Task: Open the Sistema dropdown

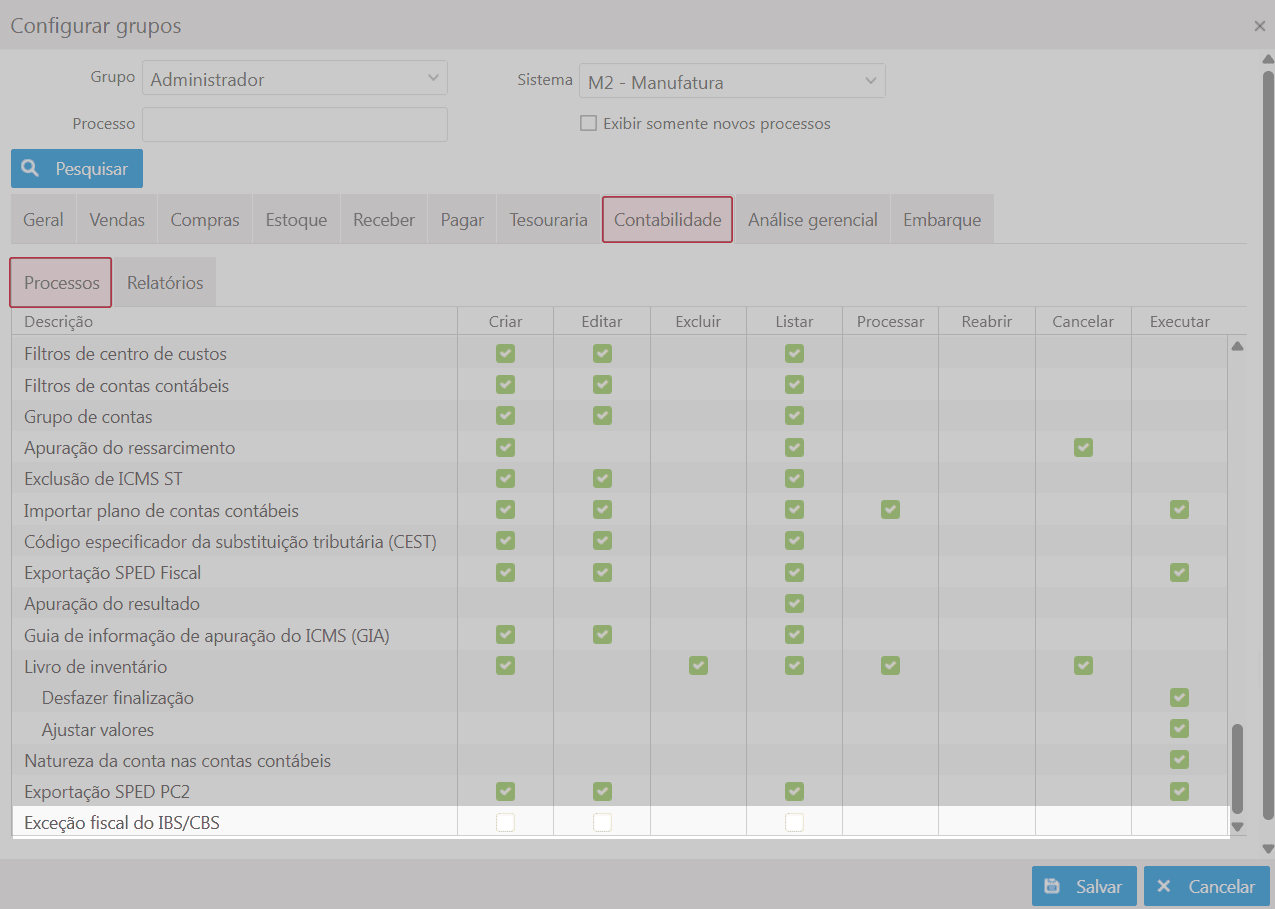Action: tap(732, 82)
